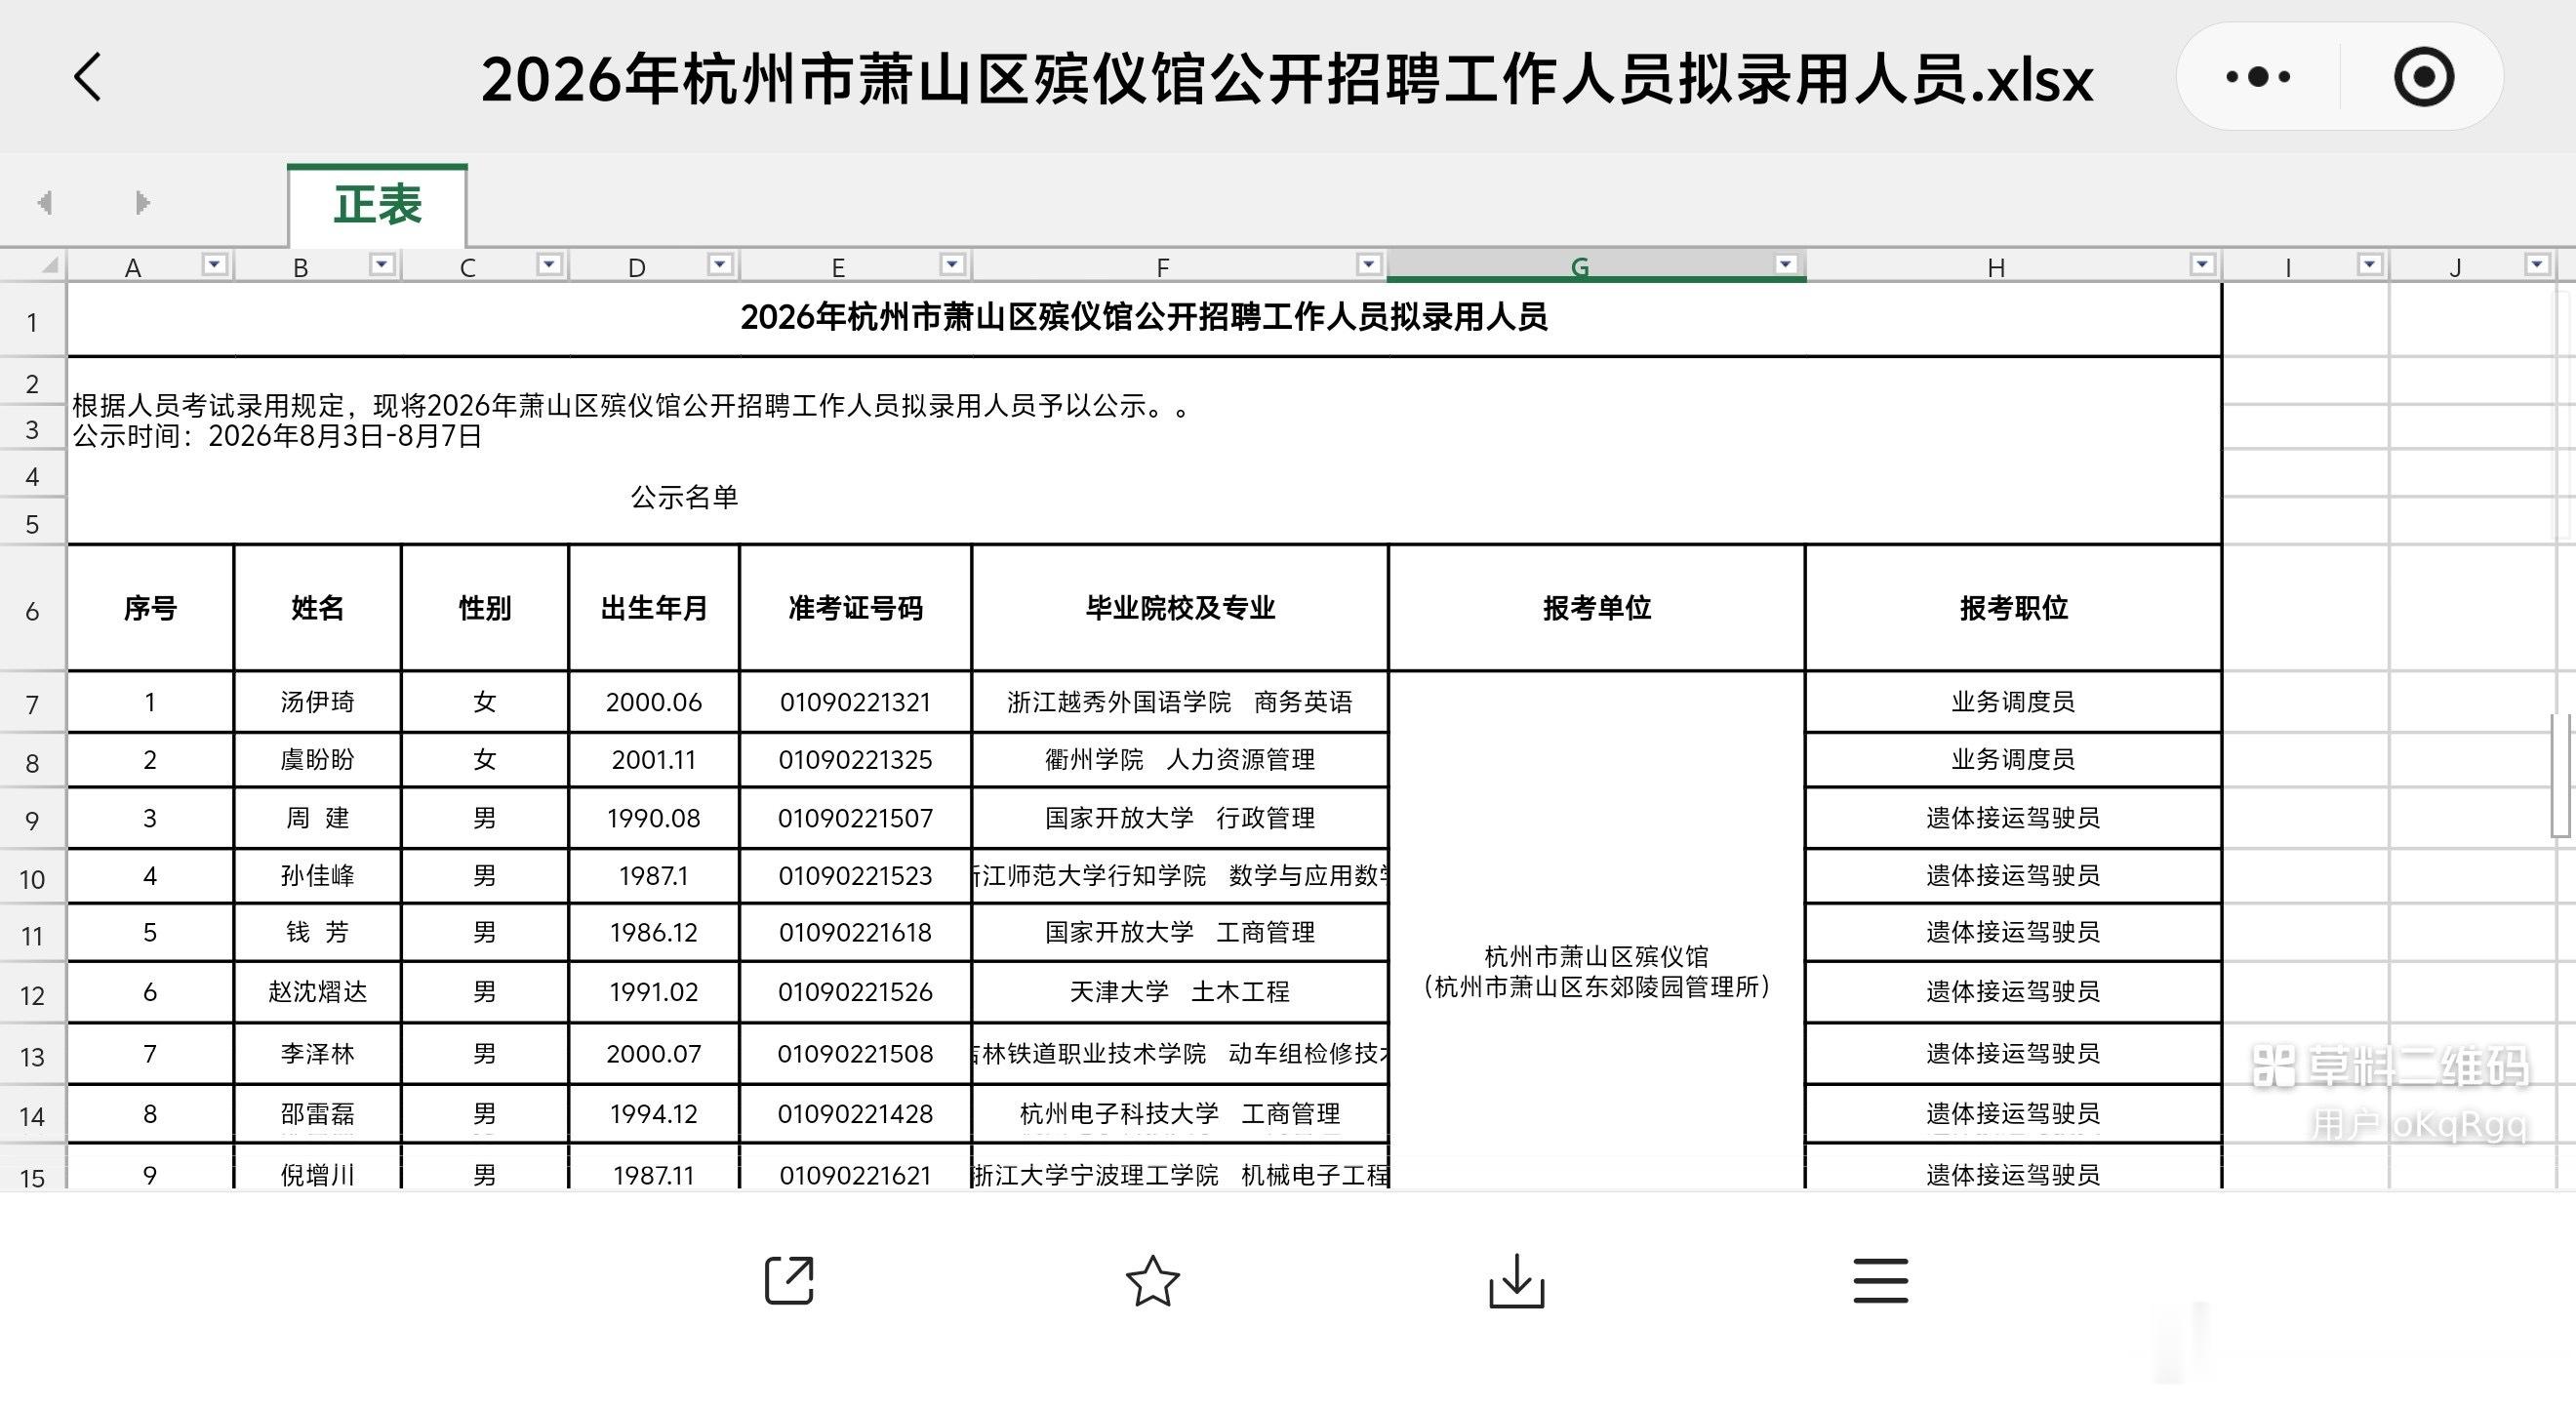
Task: Tap the circular target close icon
Action: pyautogui.click(x=2424, y=77)
